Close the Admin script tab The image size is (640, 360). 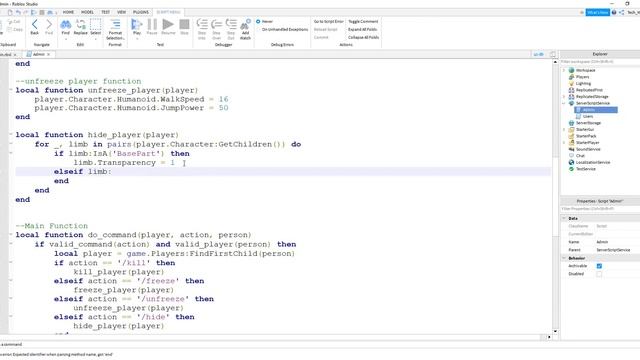tap(49, 54)
